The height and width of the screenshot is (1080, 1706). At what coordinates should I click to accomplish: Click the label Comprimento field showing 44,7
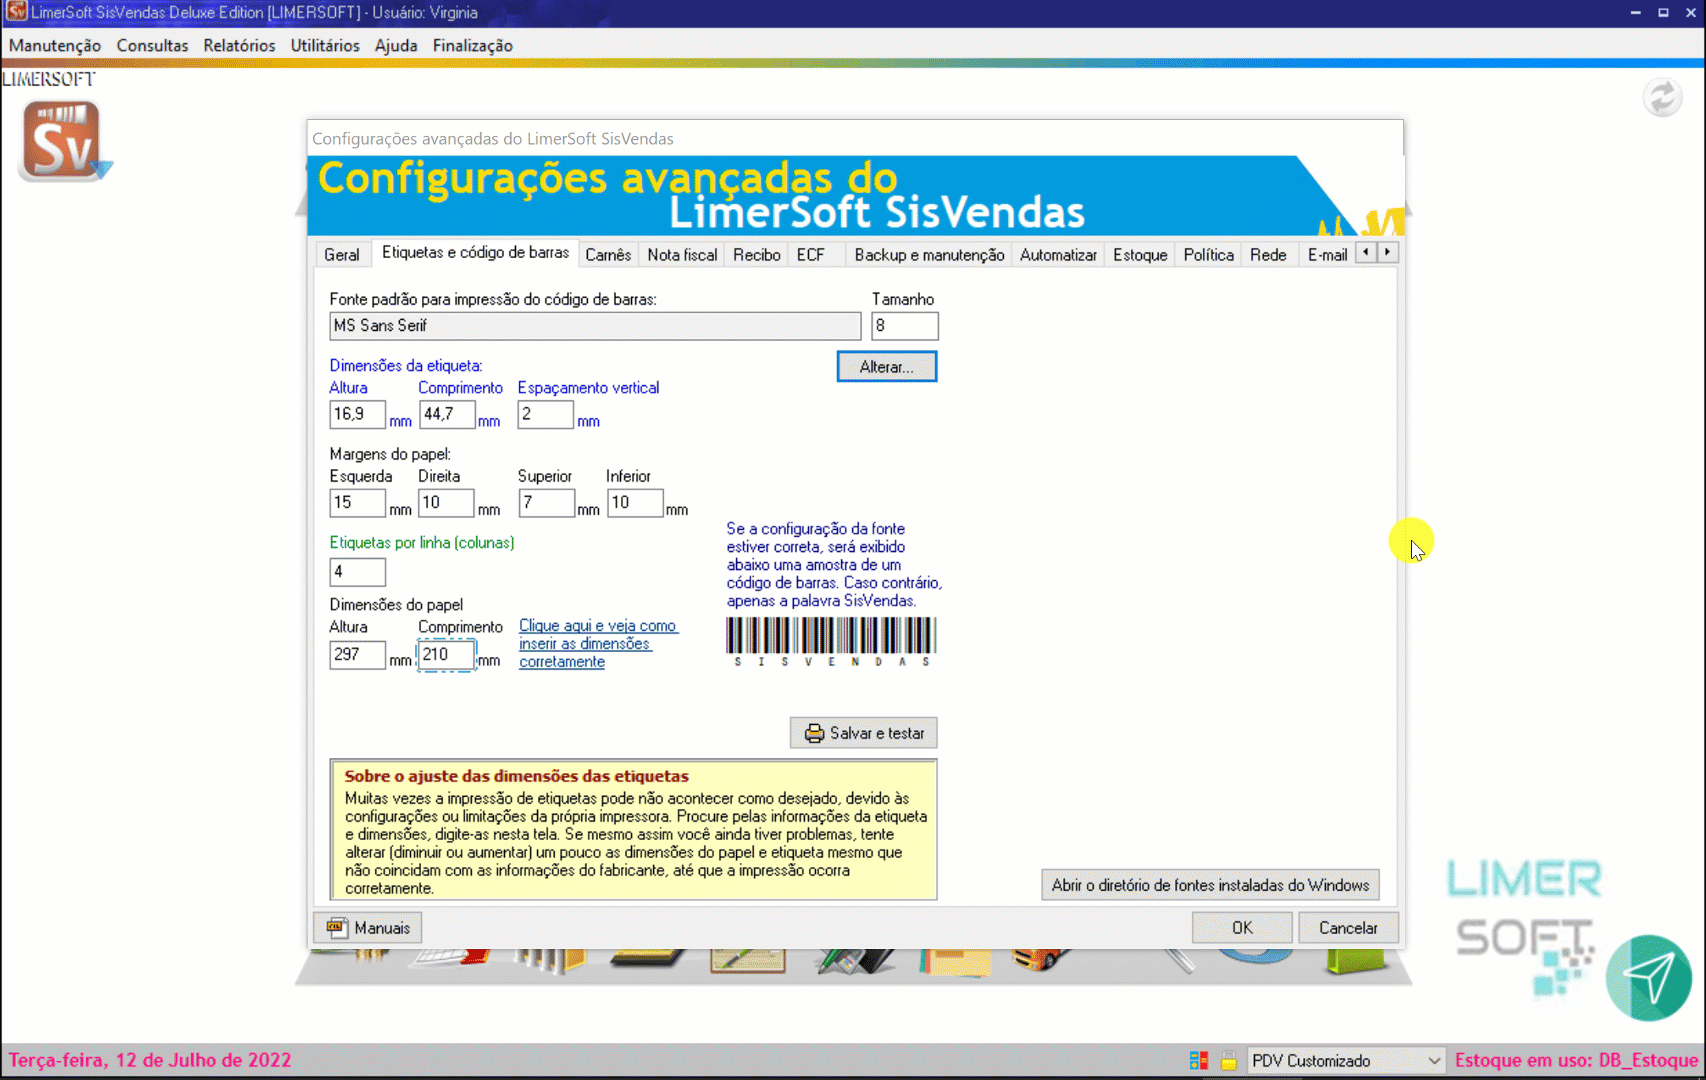tap(447, 414)
